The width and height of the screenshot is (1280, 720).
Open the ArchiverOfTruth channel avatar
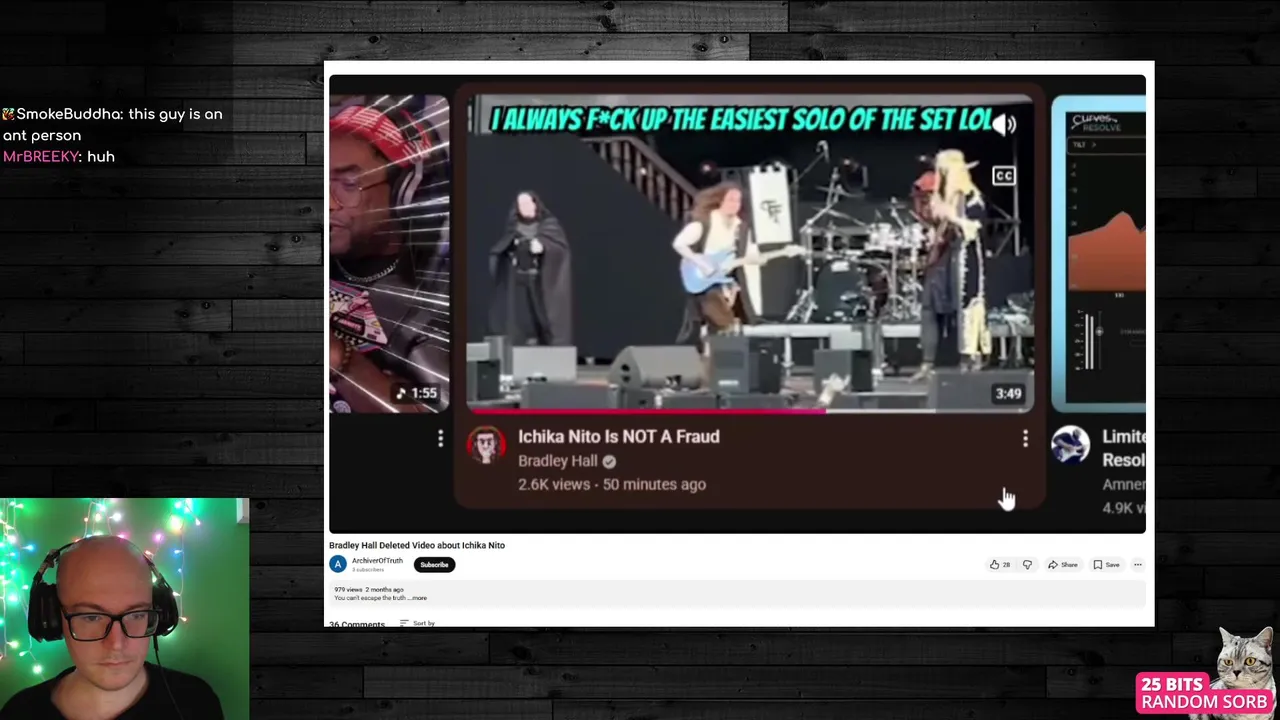(338, 565)
